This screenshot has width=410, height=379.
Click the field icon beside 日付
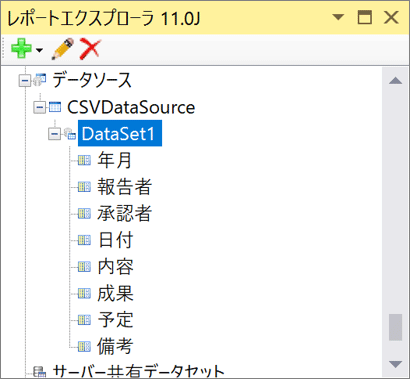(x=84, y=240)
